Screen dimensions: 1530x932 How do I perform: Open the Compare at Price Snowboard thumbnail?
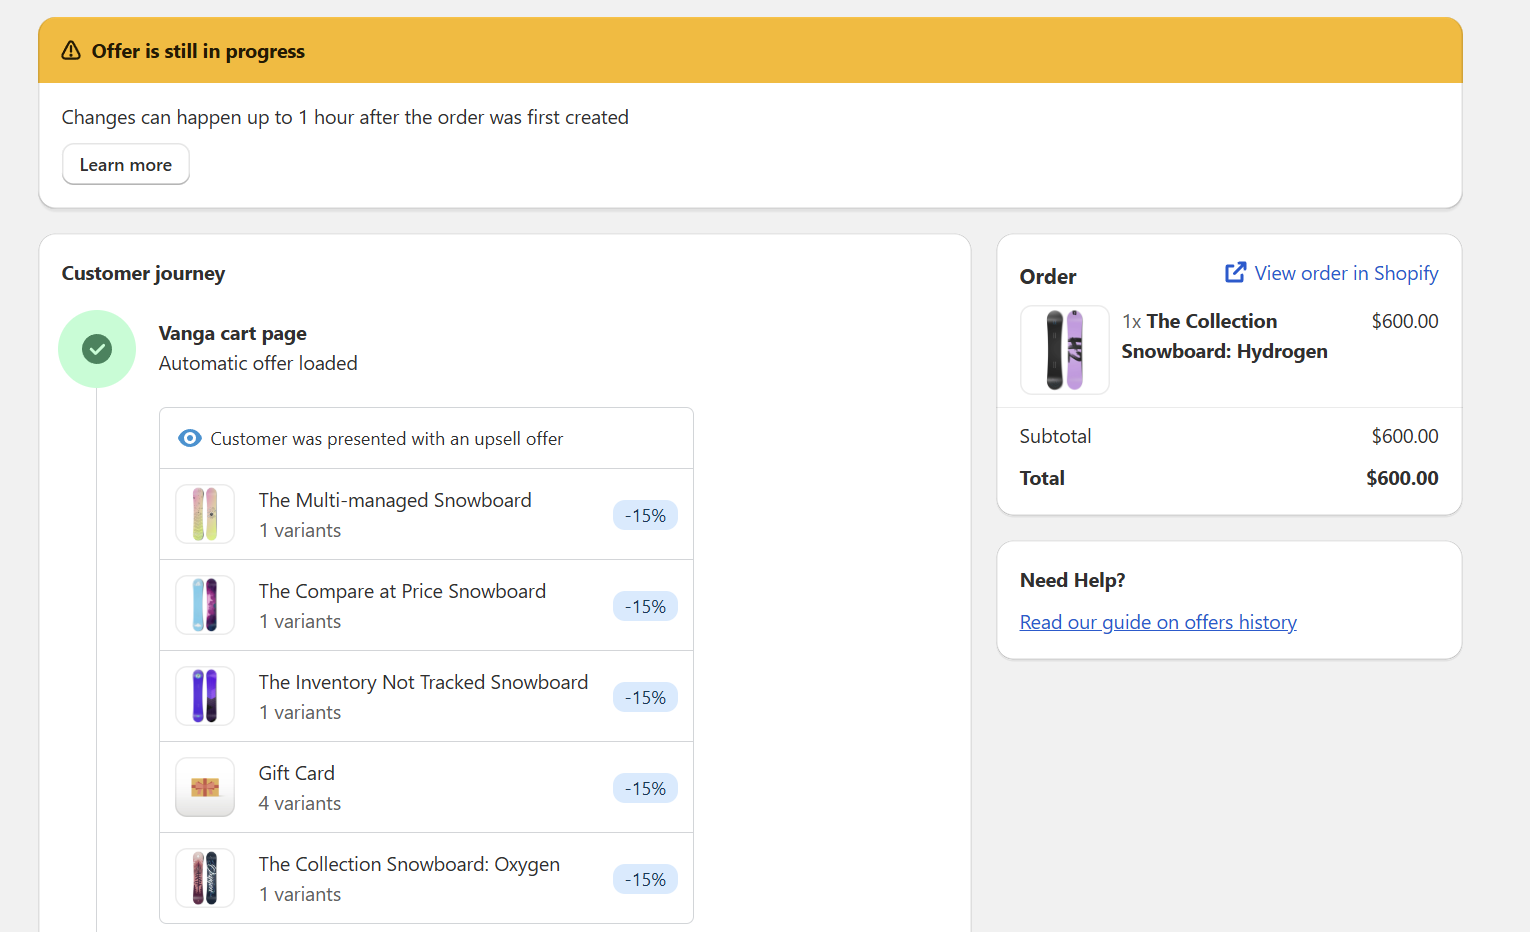tap(205, 605)
